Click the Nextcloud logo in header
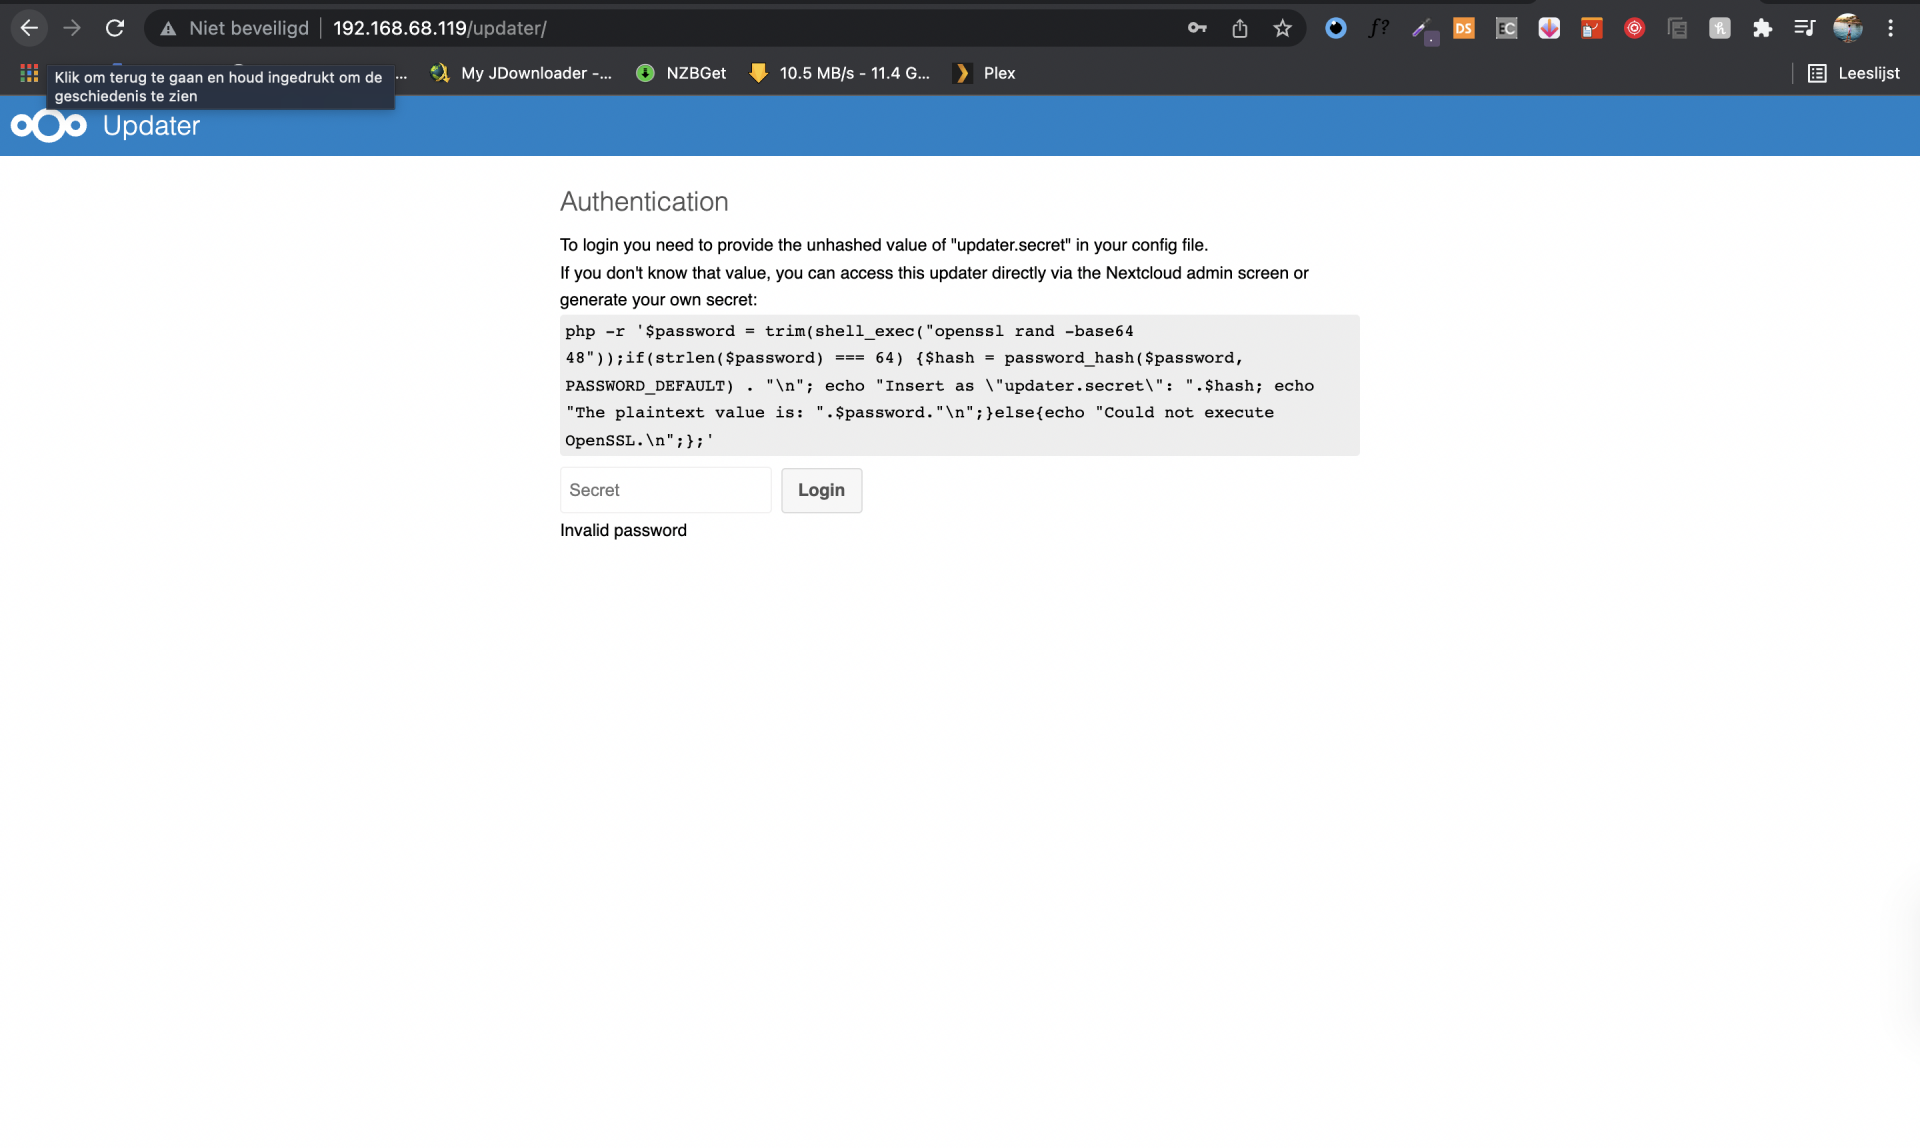The image size is (1920, 1148). 49,126
